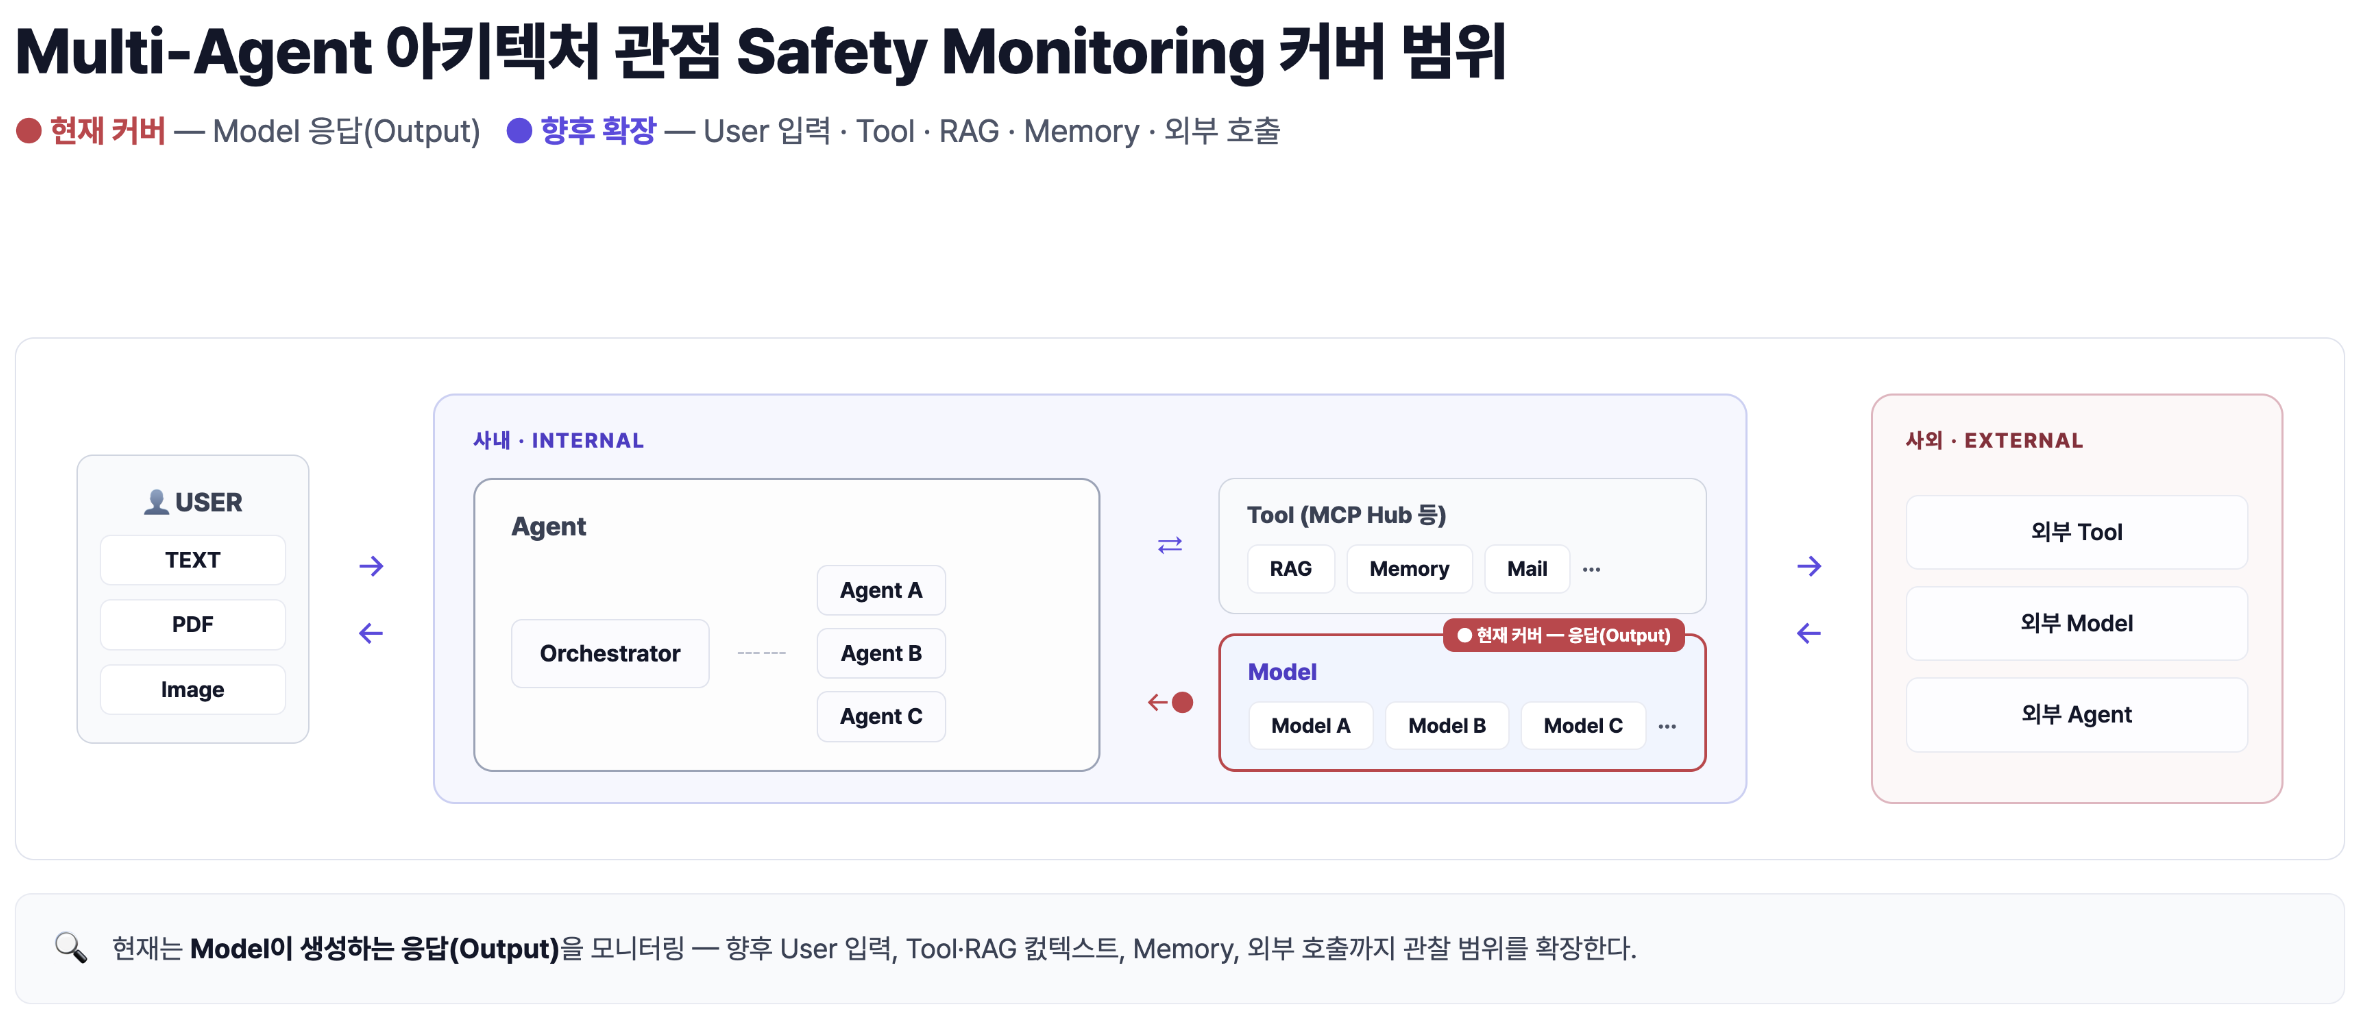
Task: Click the Memory chip
Action: pyautogui.click(x=1409, y=569)
